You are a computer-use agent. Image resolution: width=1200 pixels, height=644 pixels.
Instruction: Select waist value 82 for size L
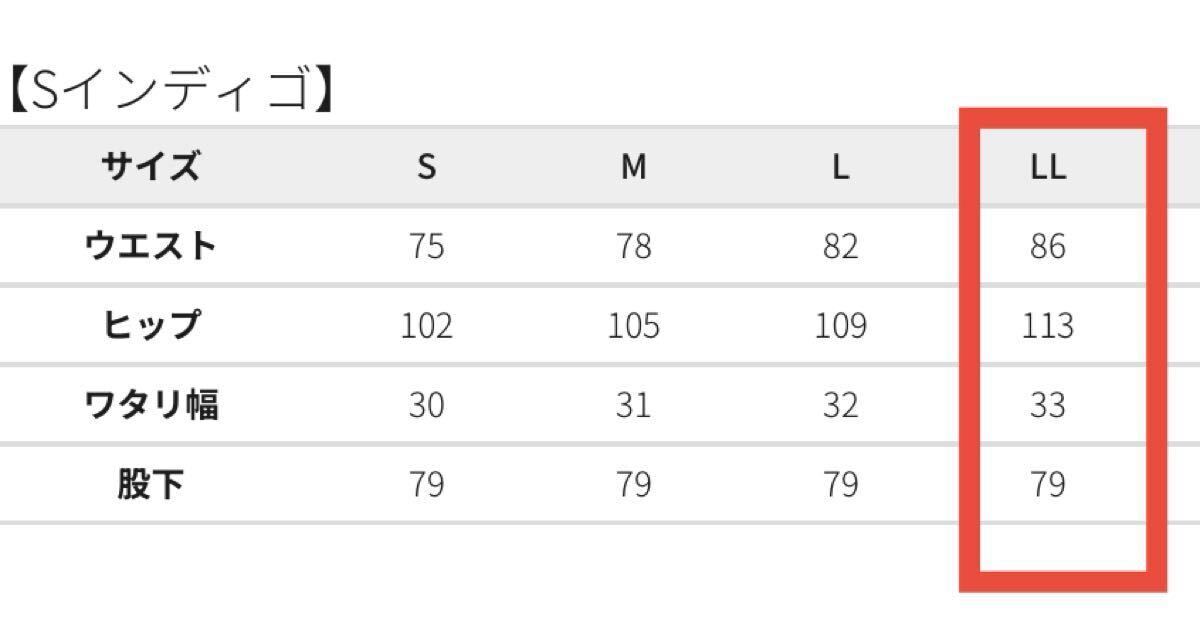[x=840, y=246]
